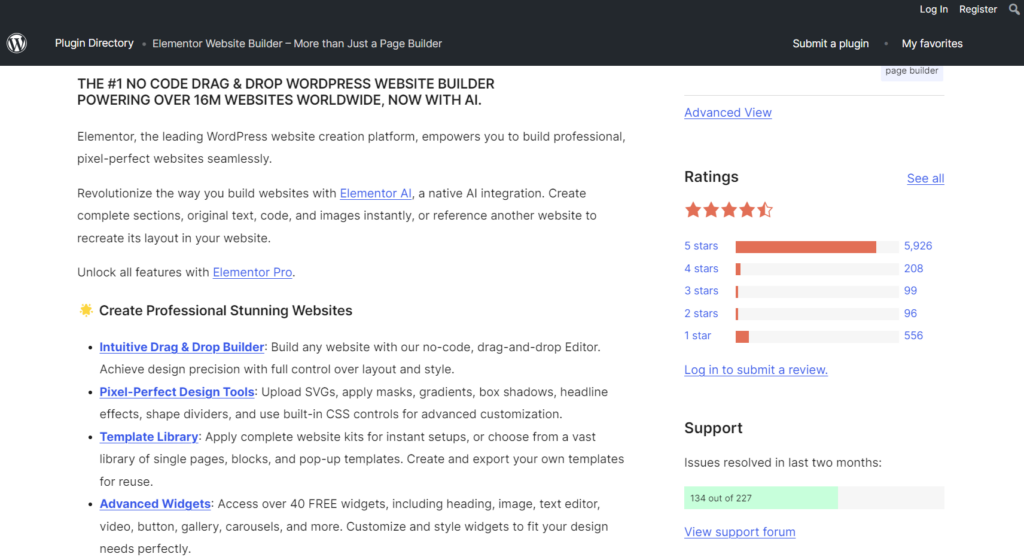Viewport: 1024px width, 557px height.
Task: Click See all ratings link
Action: (925, 178)
